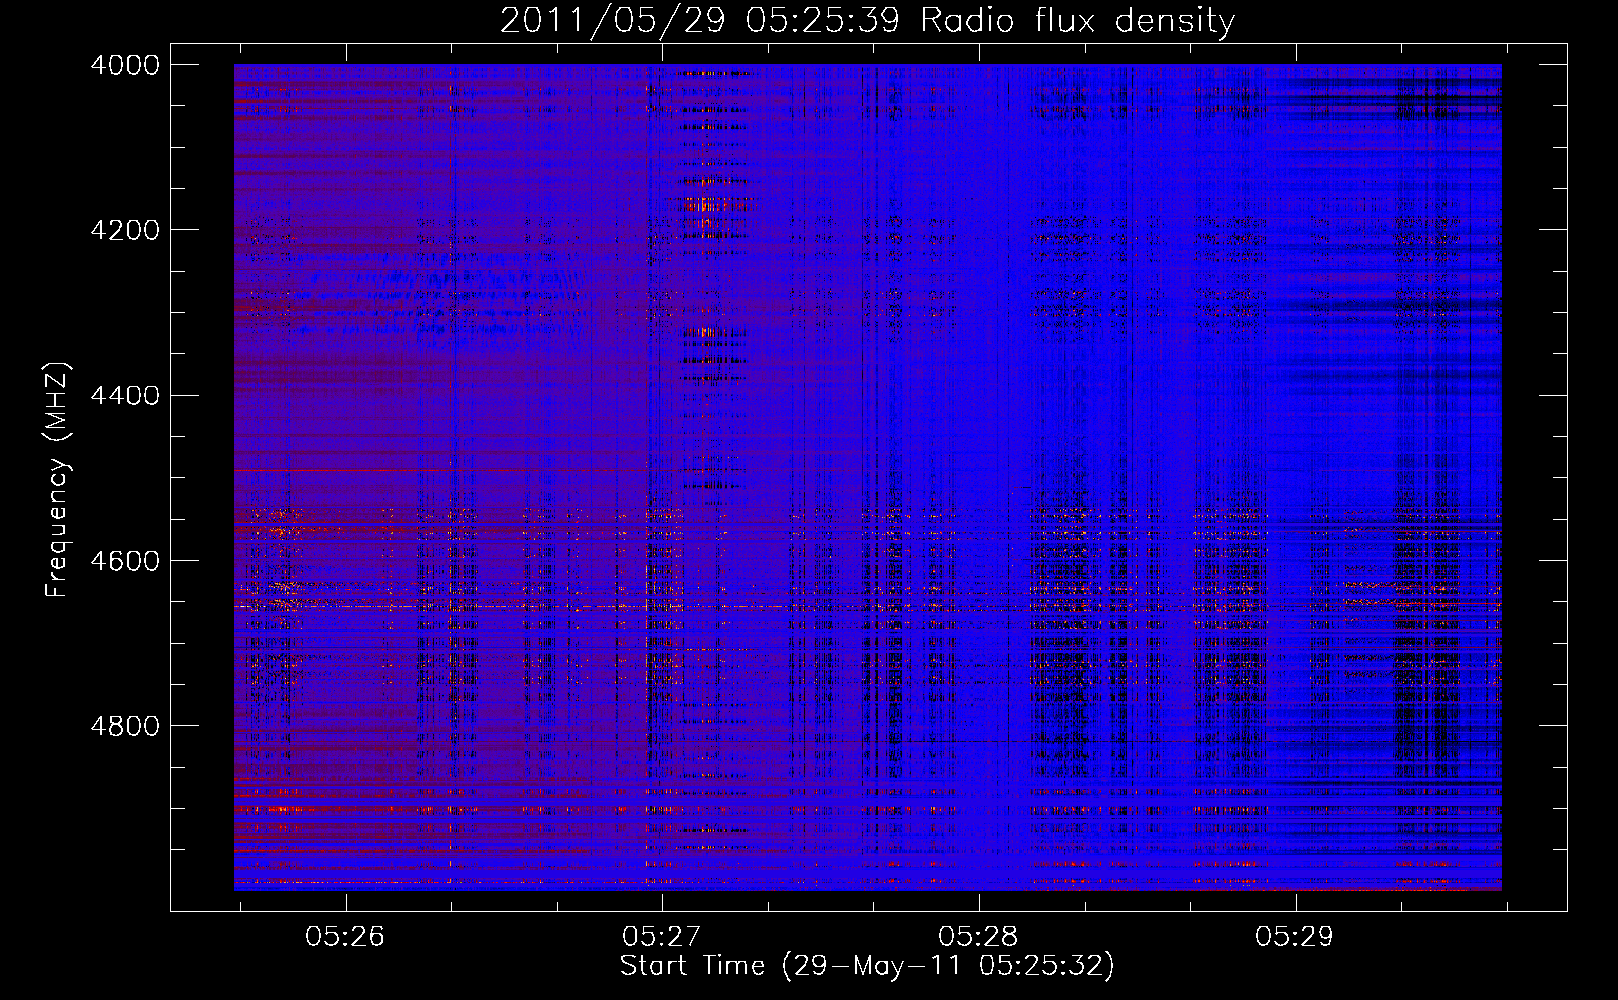Click the 05:27 time tick label
Screen dimensions: 1618x1000
click(x=662, y=937)
